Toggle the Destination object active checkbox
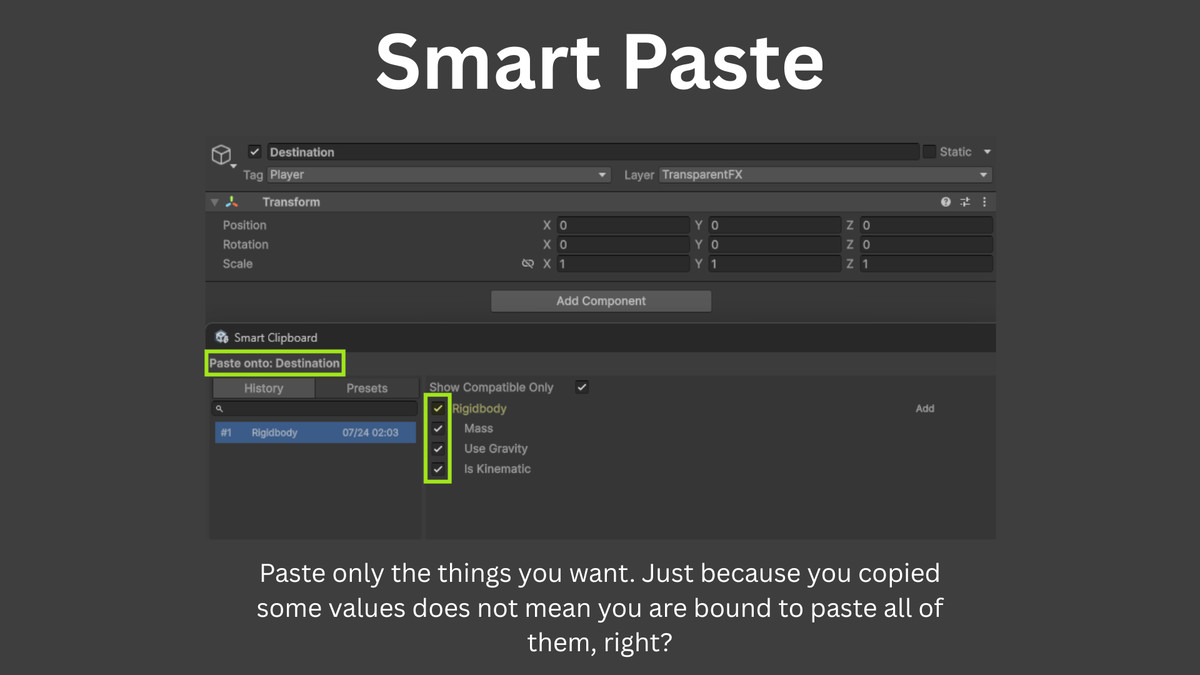Image resolution: width=1200 pixels, height=675 pixels. [254, 152]
